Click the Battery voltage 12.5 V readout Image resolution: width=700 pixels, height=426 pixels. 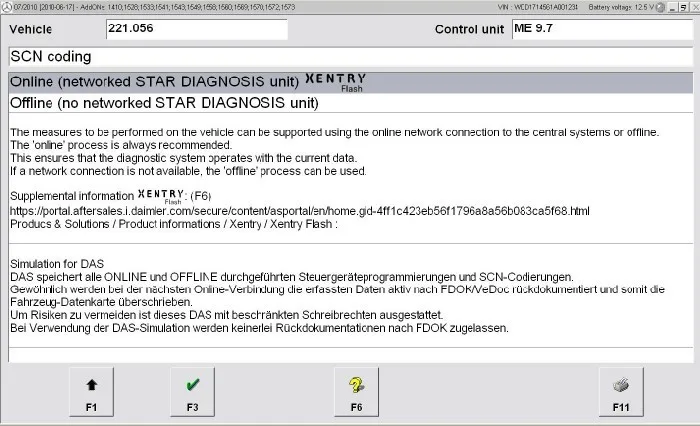tap(621, 7)
